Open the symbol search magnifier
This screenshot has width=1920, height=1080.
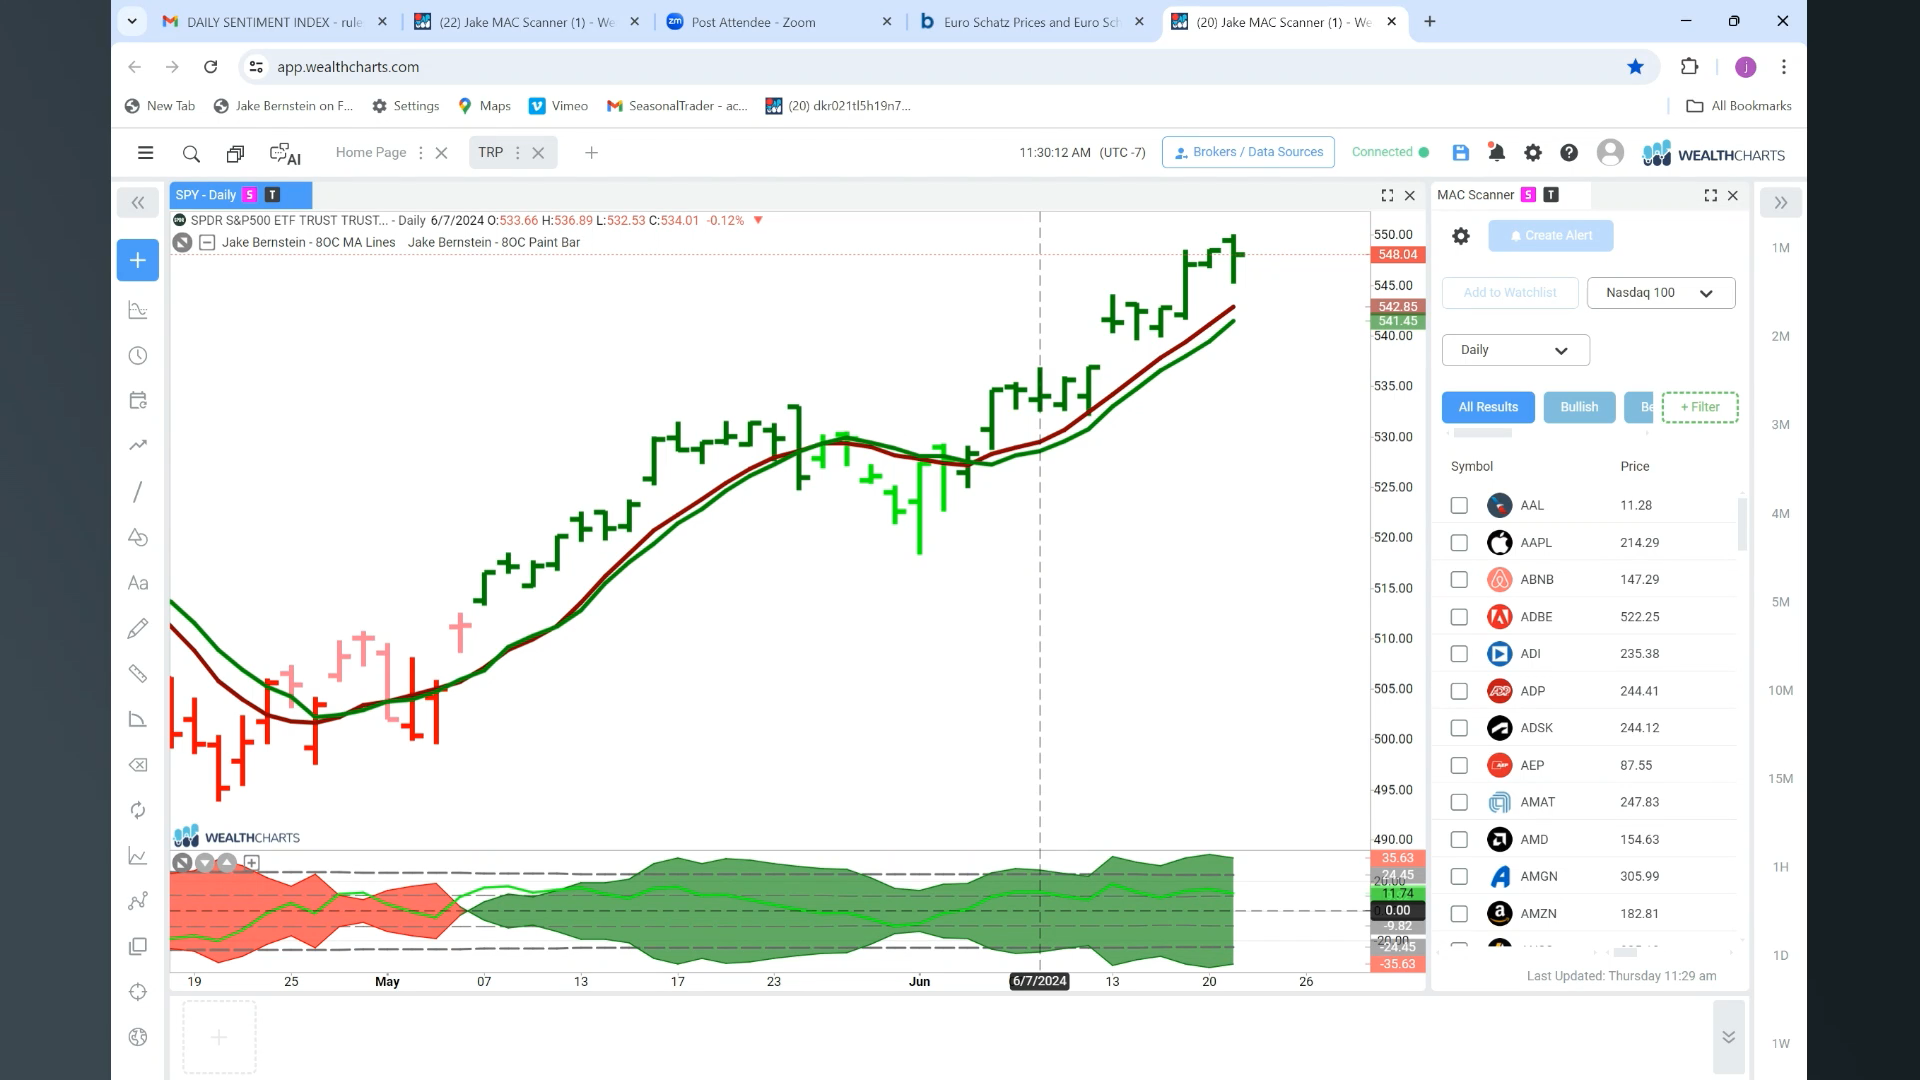coord(191,153)
